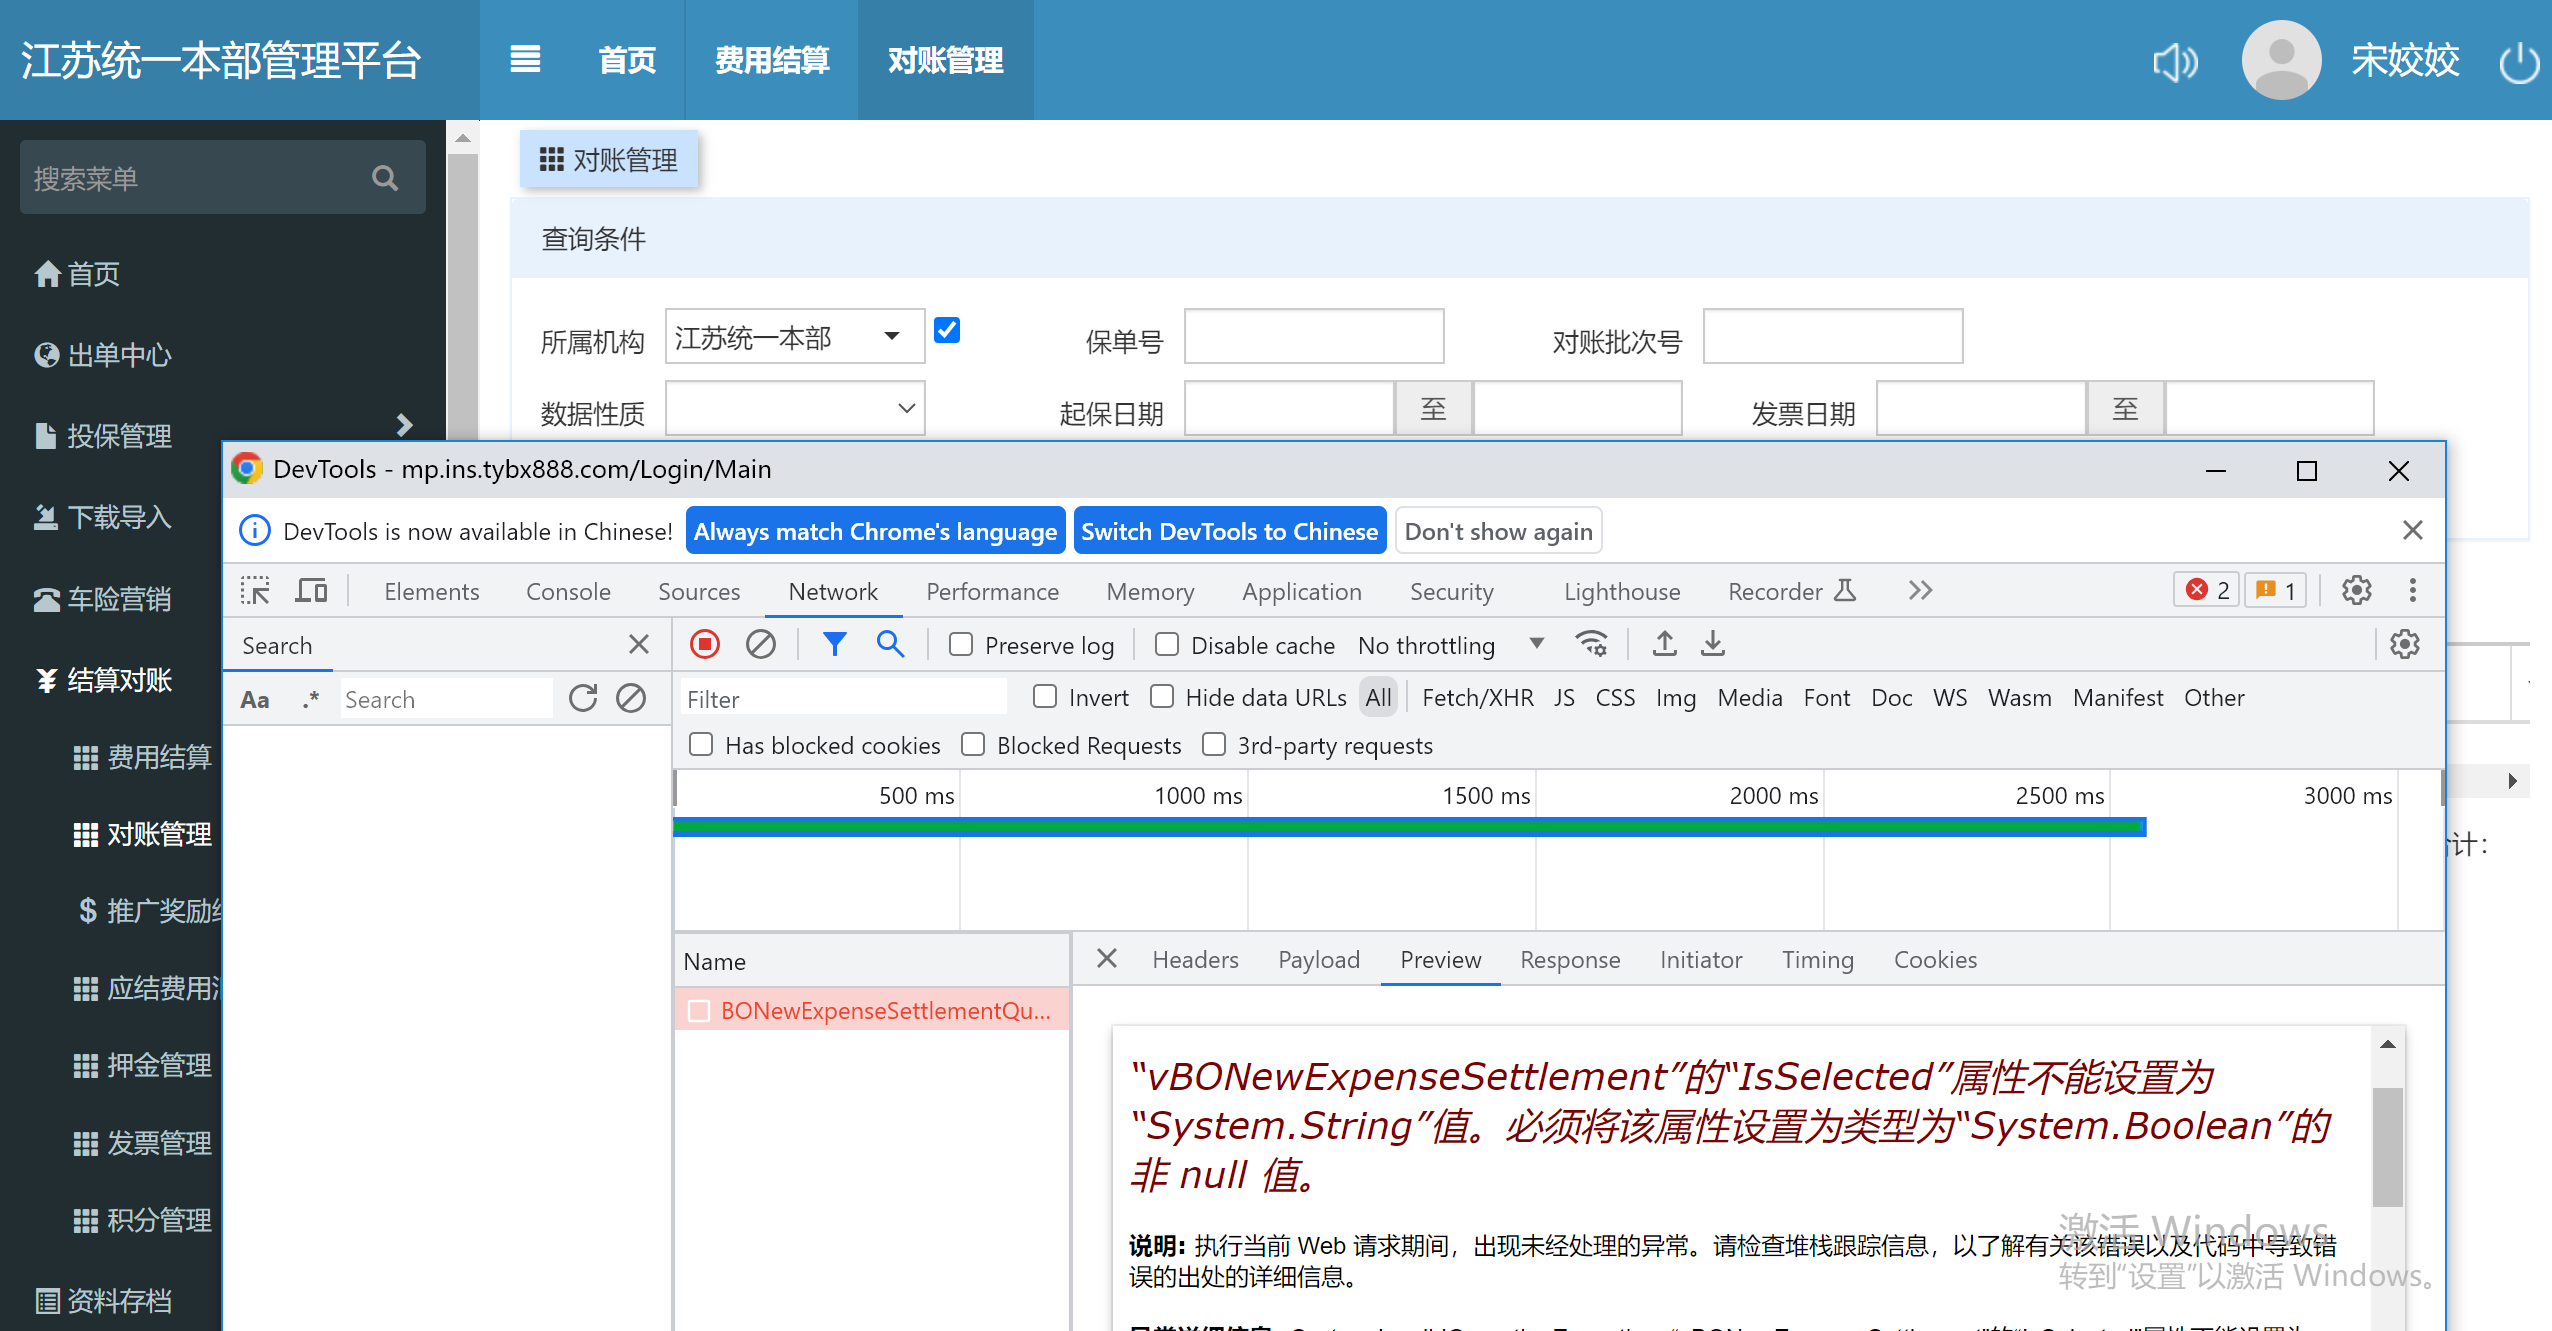
Task: Click the import HAR file upload icon
Action: pos(1664,644)
